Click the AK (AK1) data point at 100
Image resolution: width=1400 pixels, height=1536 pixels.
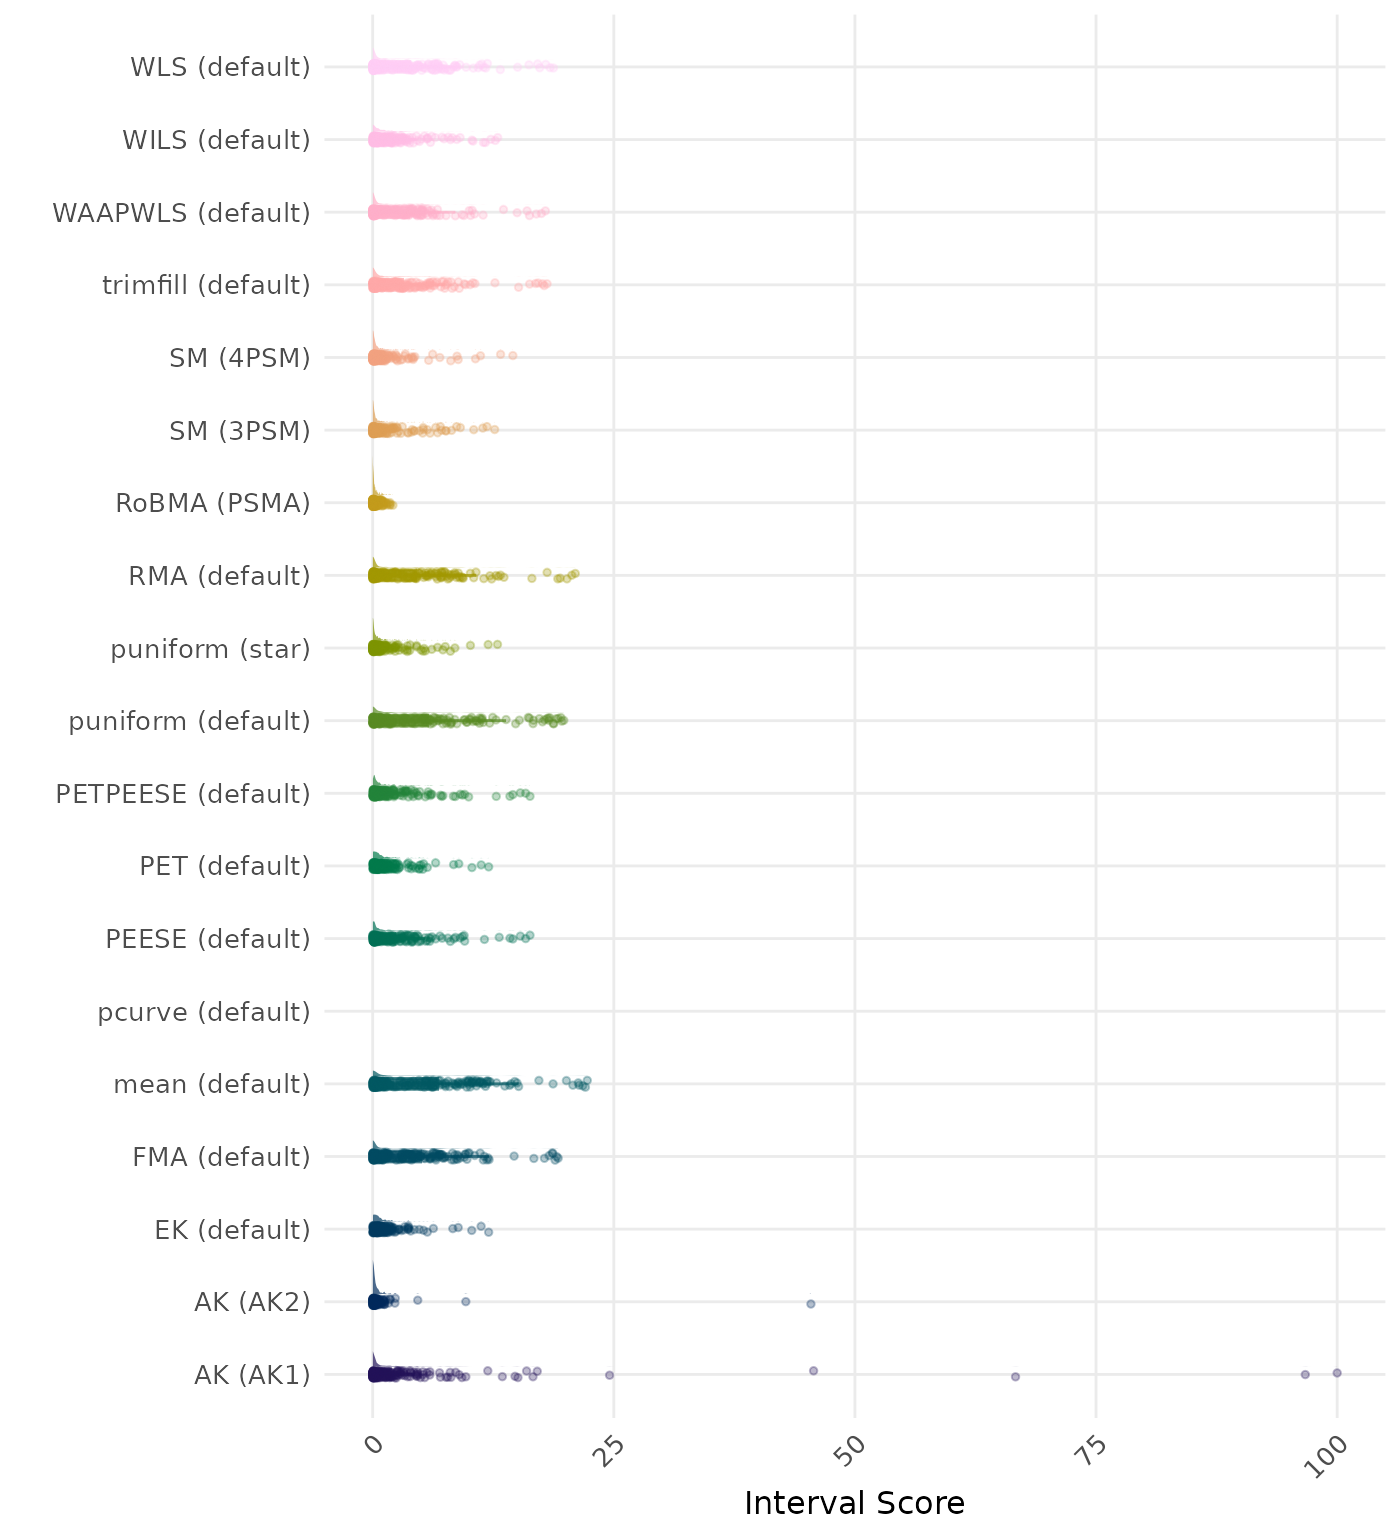pos(1337,1373)
